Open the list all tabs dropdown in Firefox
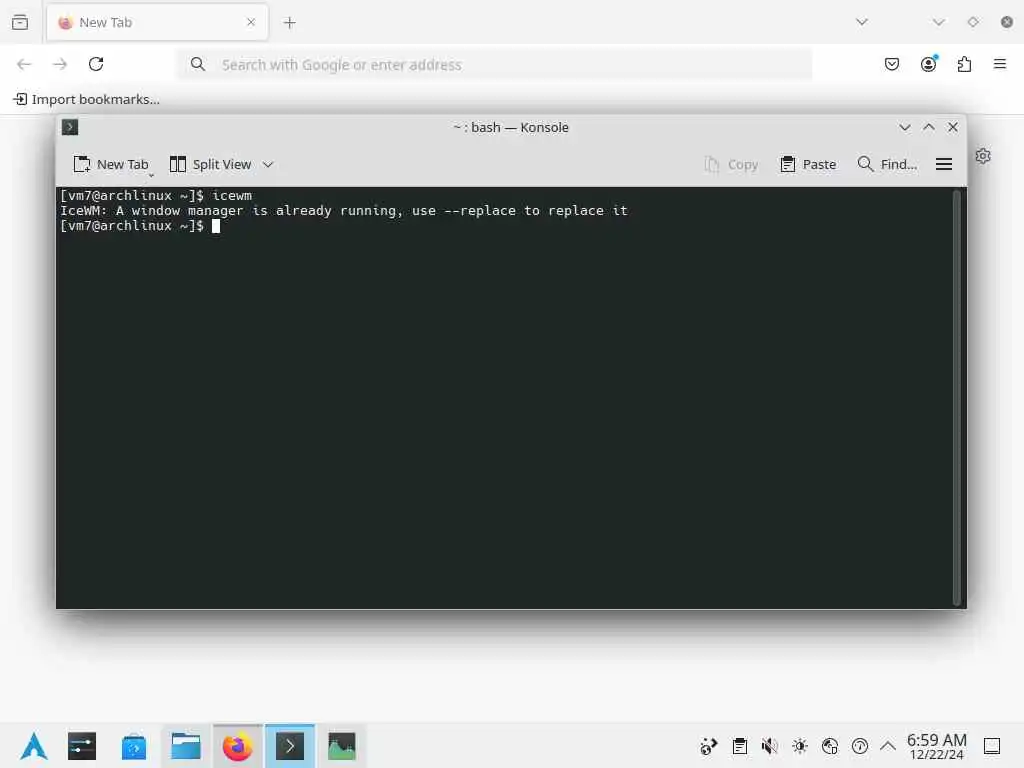1024x768 pixels. point(862,22)
